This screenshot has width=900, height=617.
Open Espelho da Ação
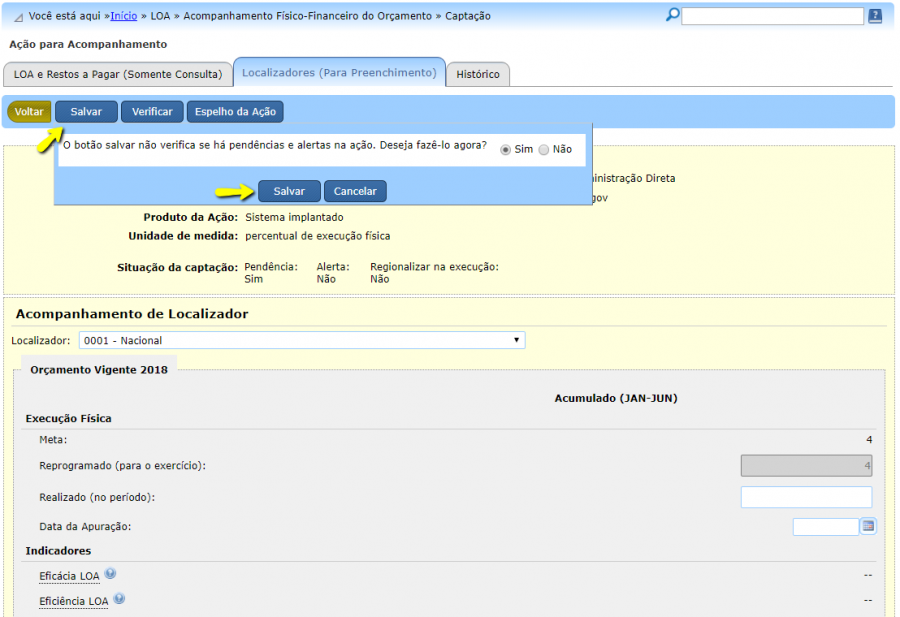click(x=235, y=112)
